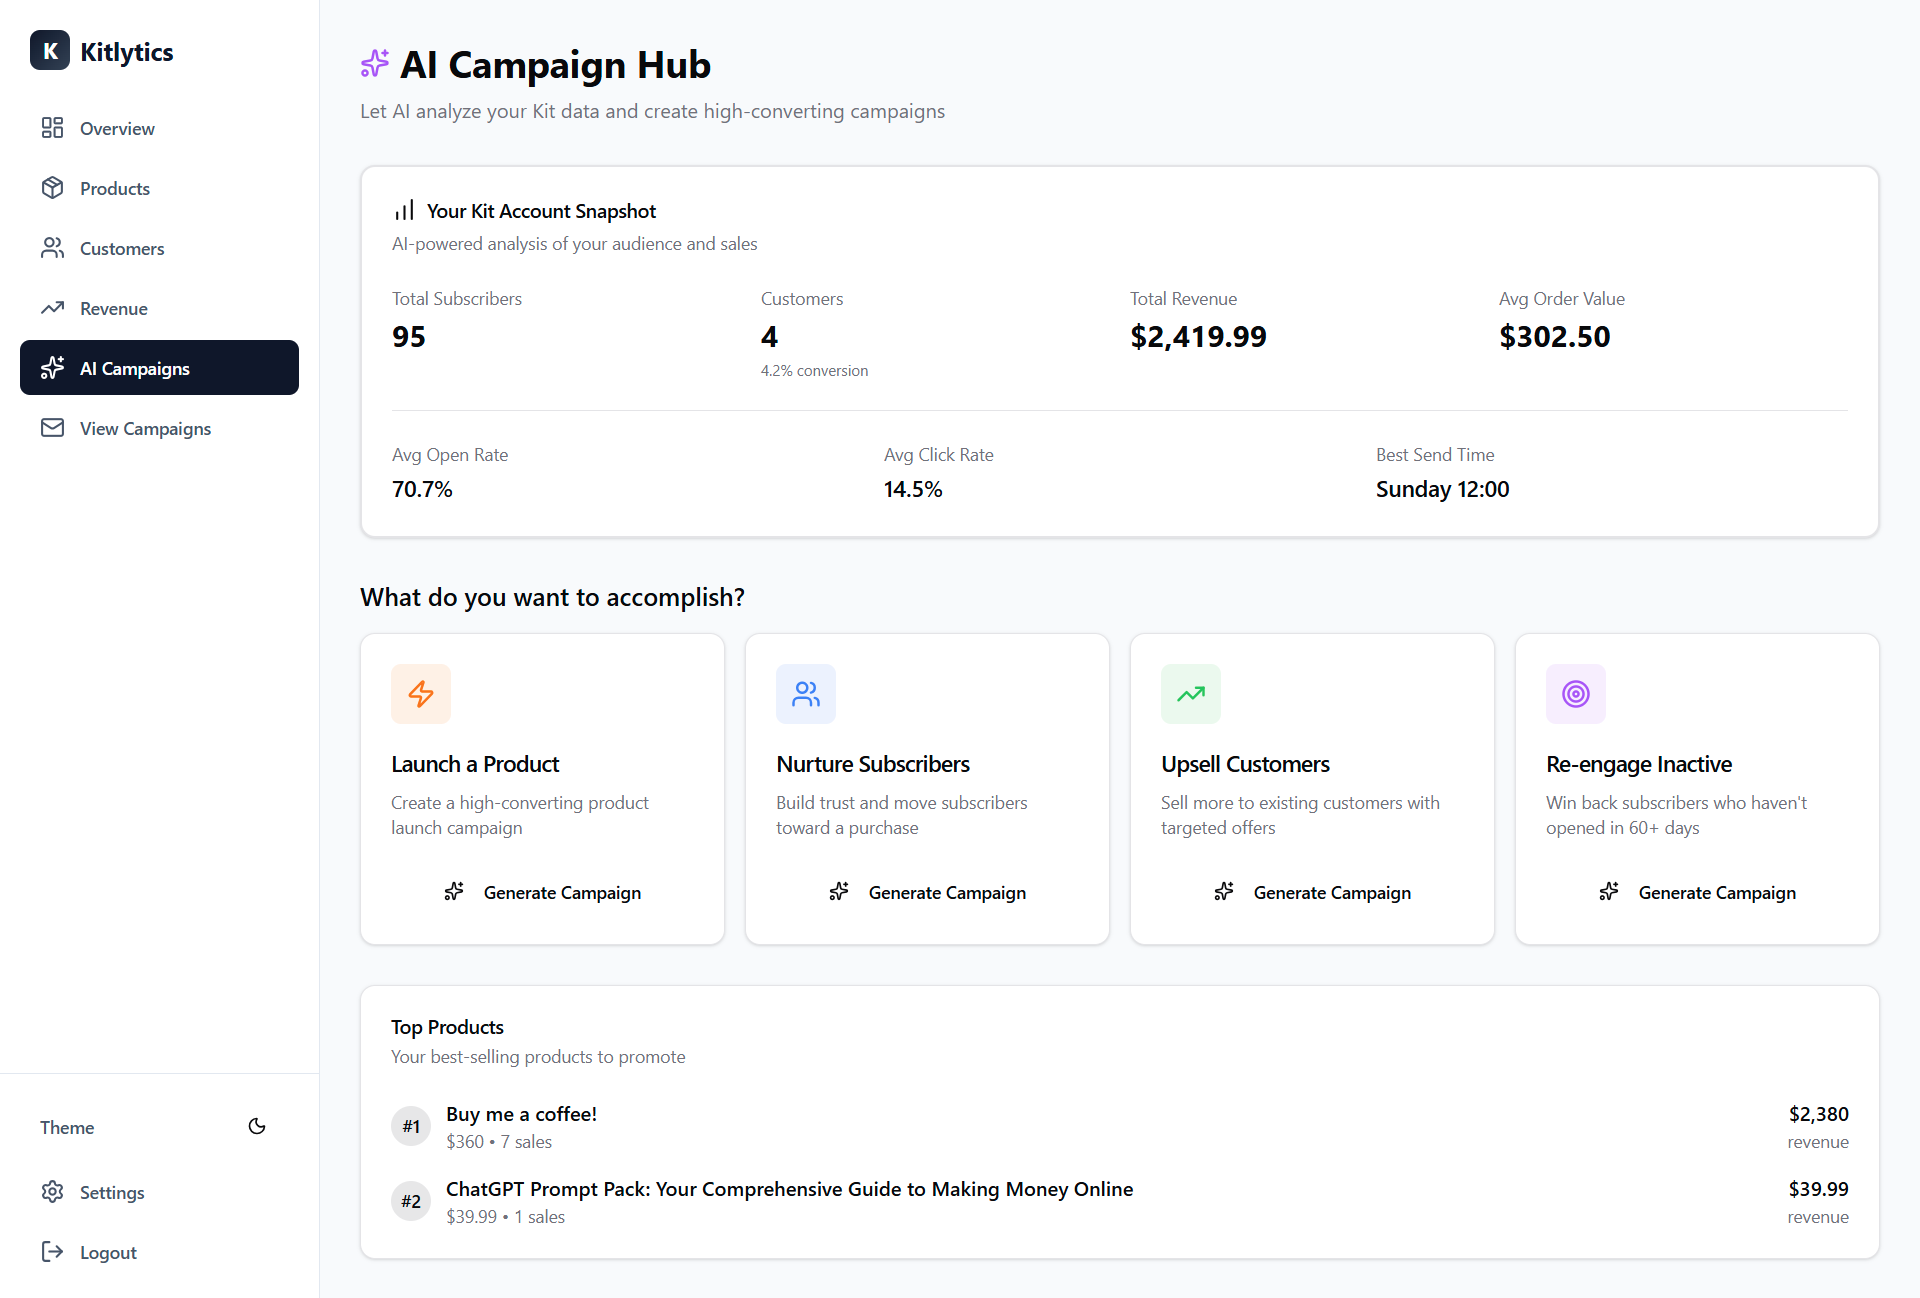Generate Campaign for Re-engage Inactive
Viewport: 1920px width, 1298px height.
point(1698,892)
